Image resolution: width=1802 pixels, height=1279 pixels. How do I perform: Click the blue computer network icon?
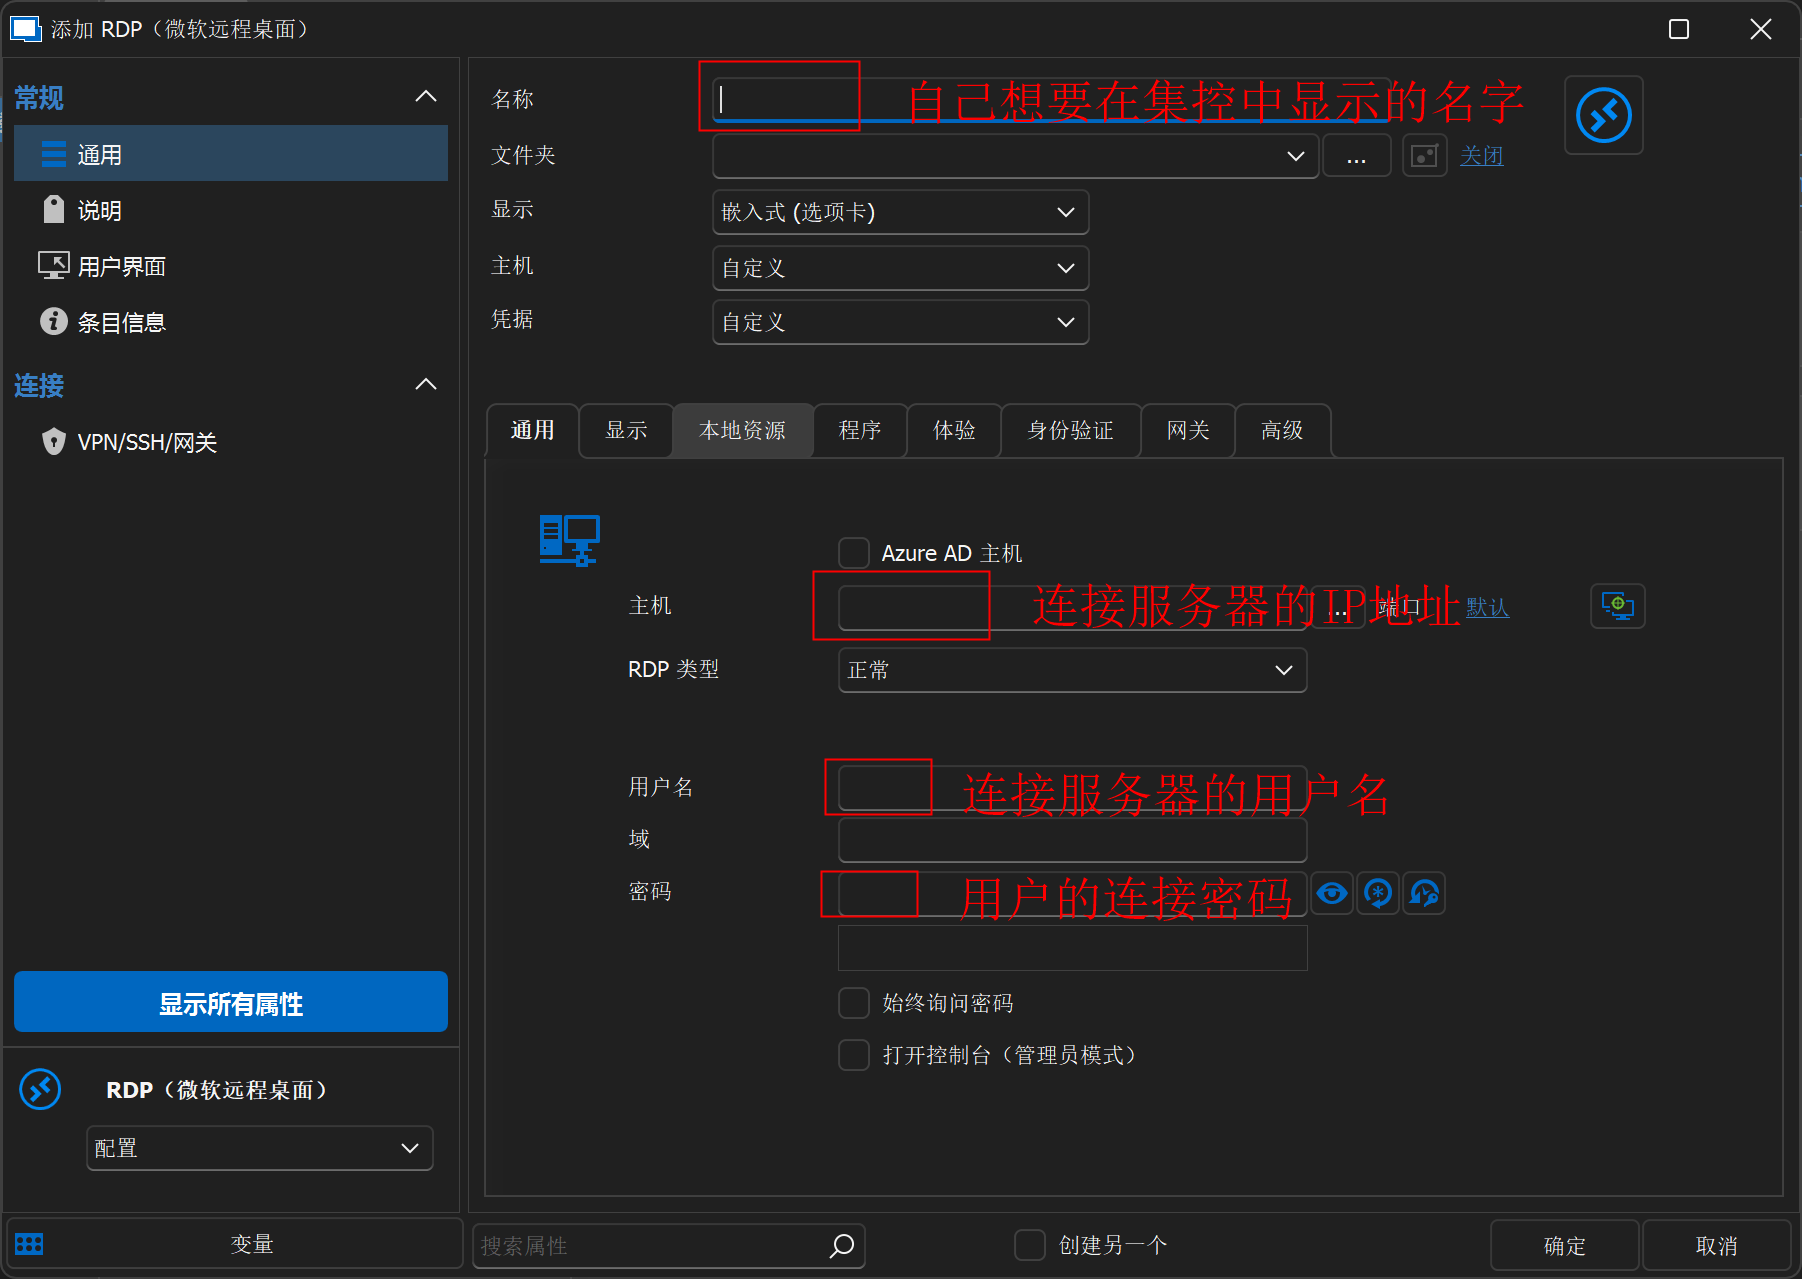click(x=569, y=540)
